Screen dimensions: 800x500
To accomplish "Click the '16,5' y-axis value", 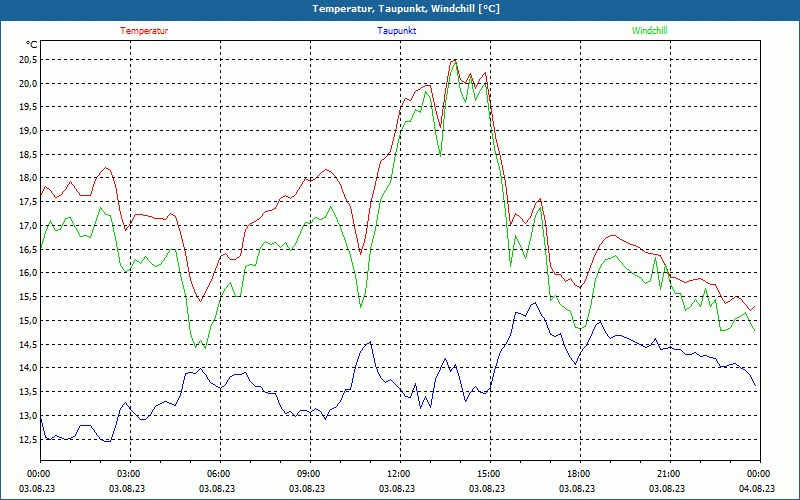I will (x=28, y=249).
